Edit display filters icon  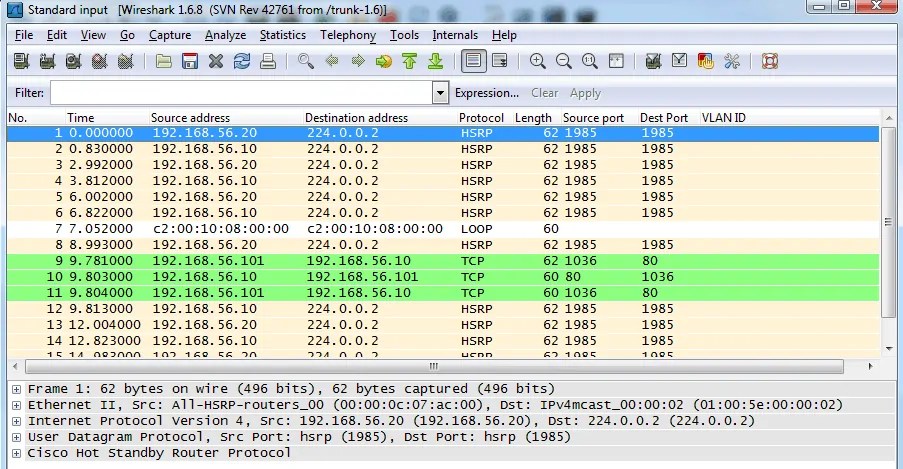[680, 61]
